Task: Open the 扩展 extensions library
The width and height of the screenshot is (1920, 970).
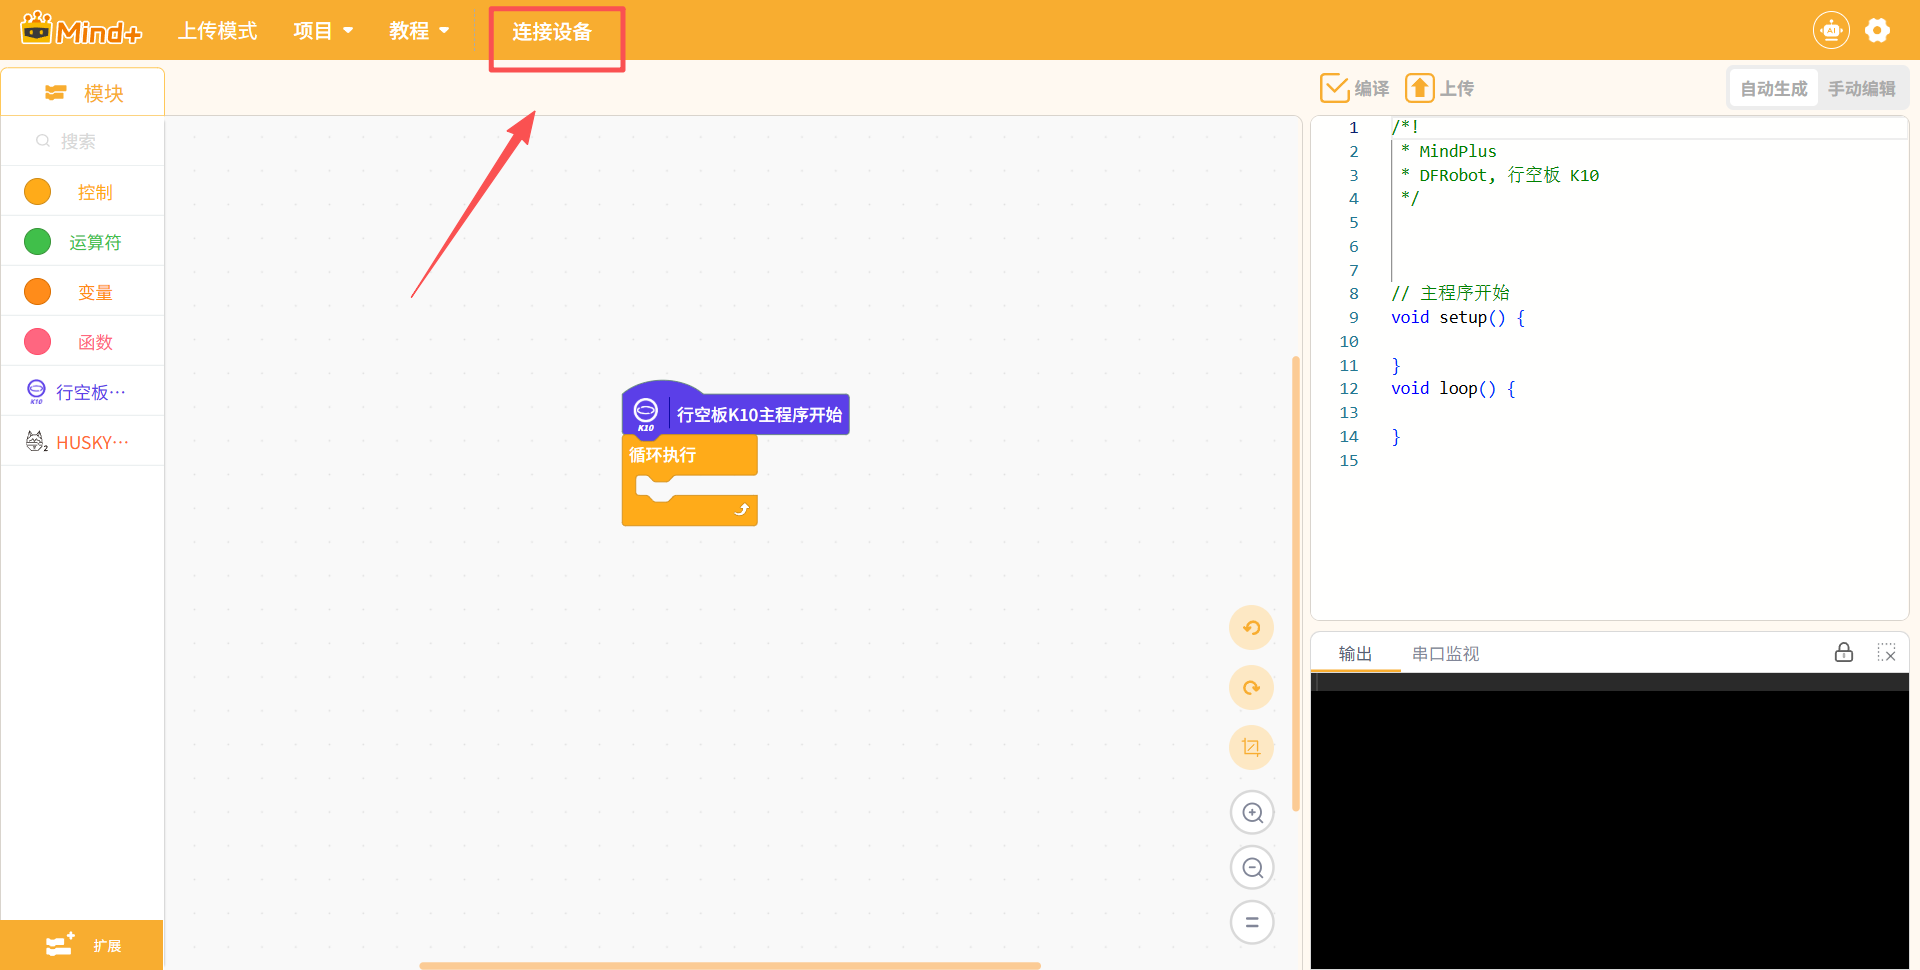Action: [82, 945]
